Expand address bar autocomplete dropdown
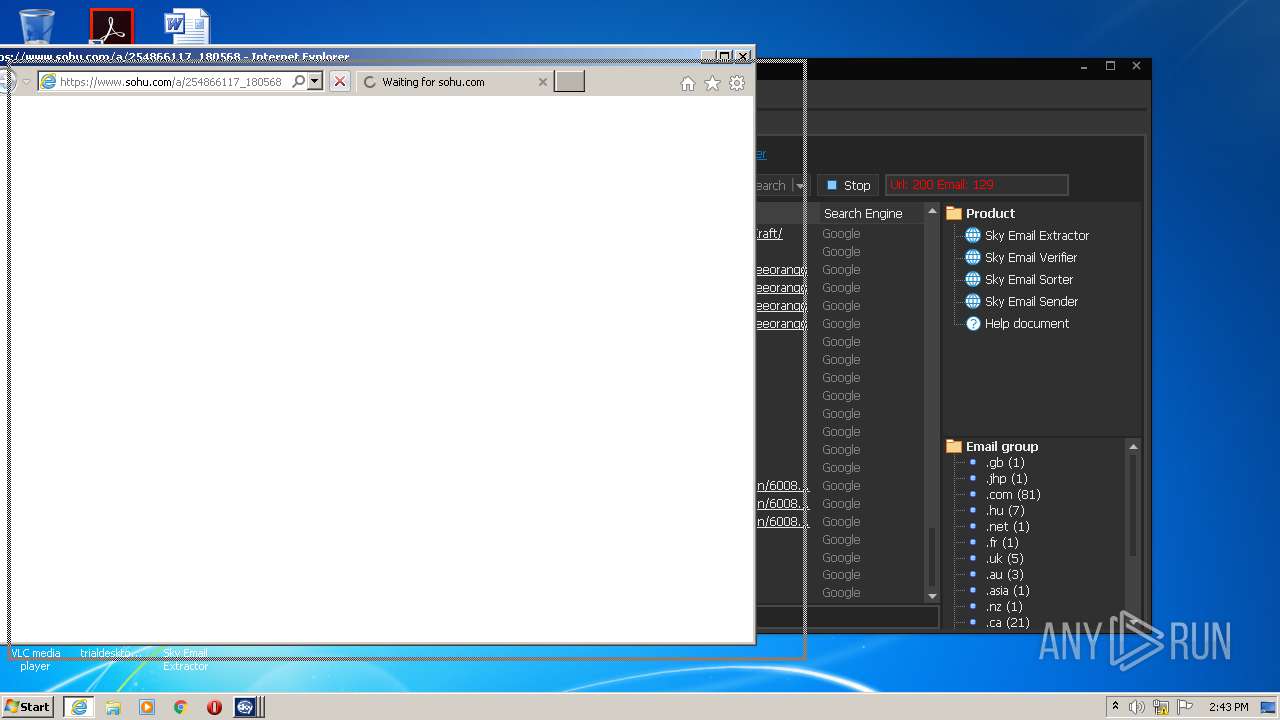The width and height of the screenshot is (1280, 720). (315, 82)
